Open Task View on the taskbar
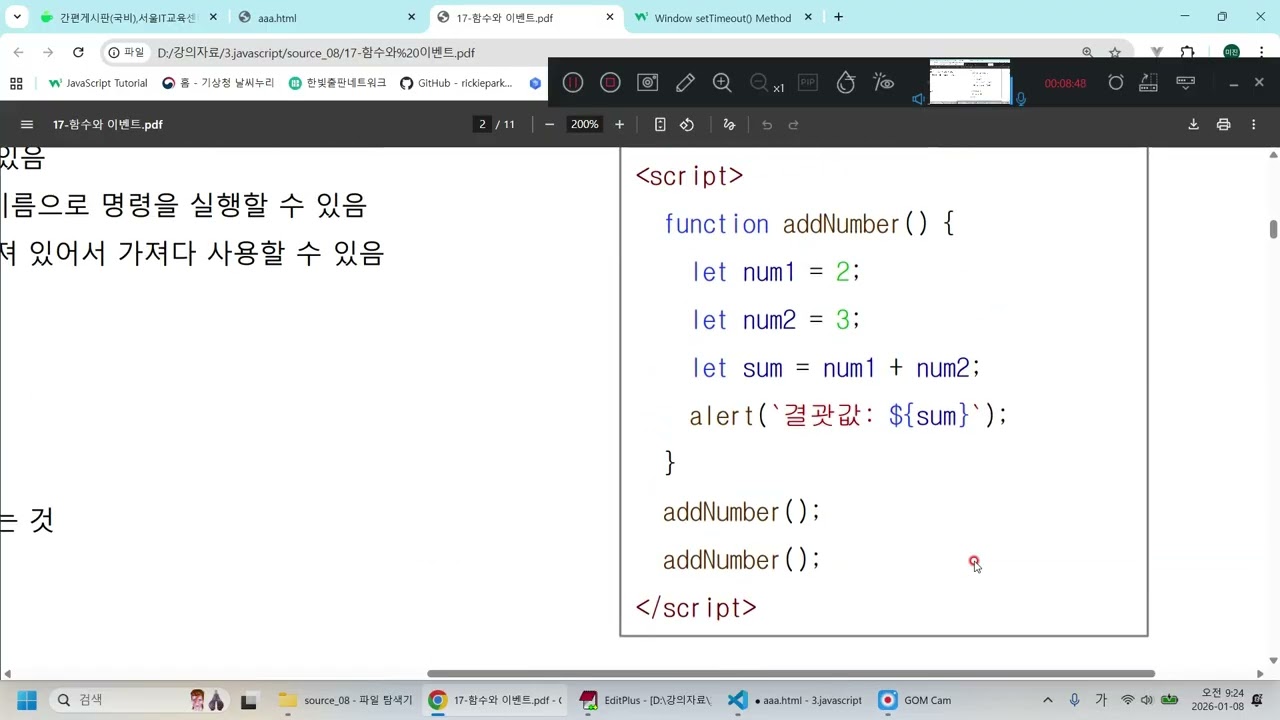 tap(249, 700)
